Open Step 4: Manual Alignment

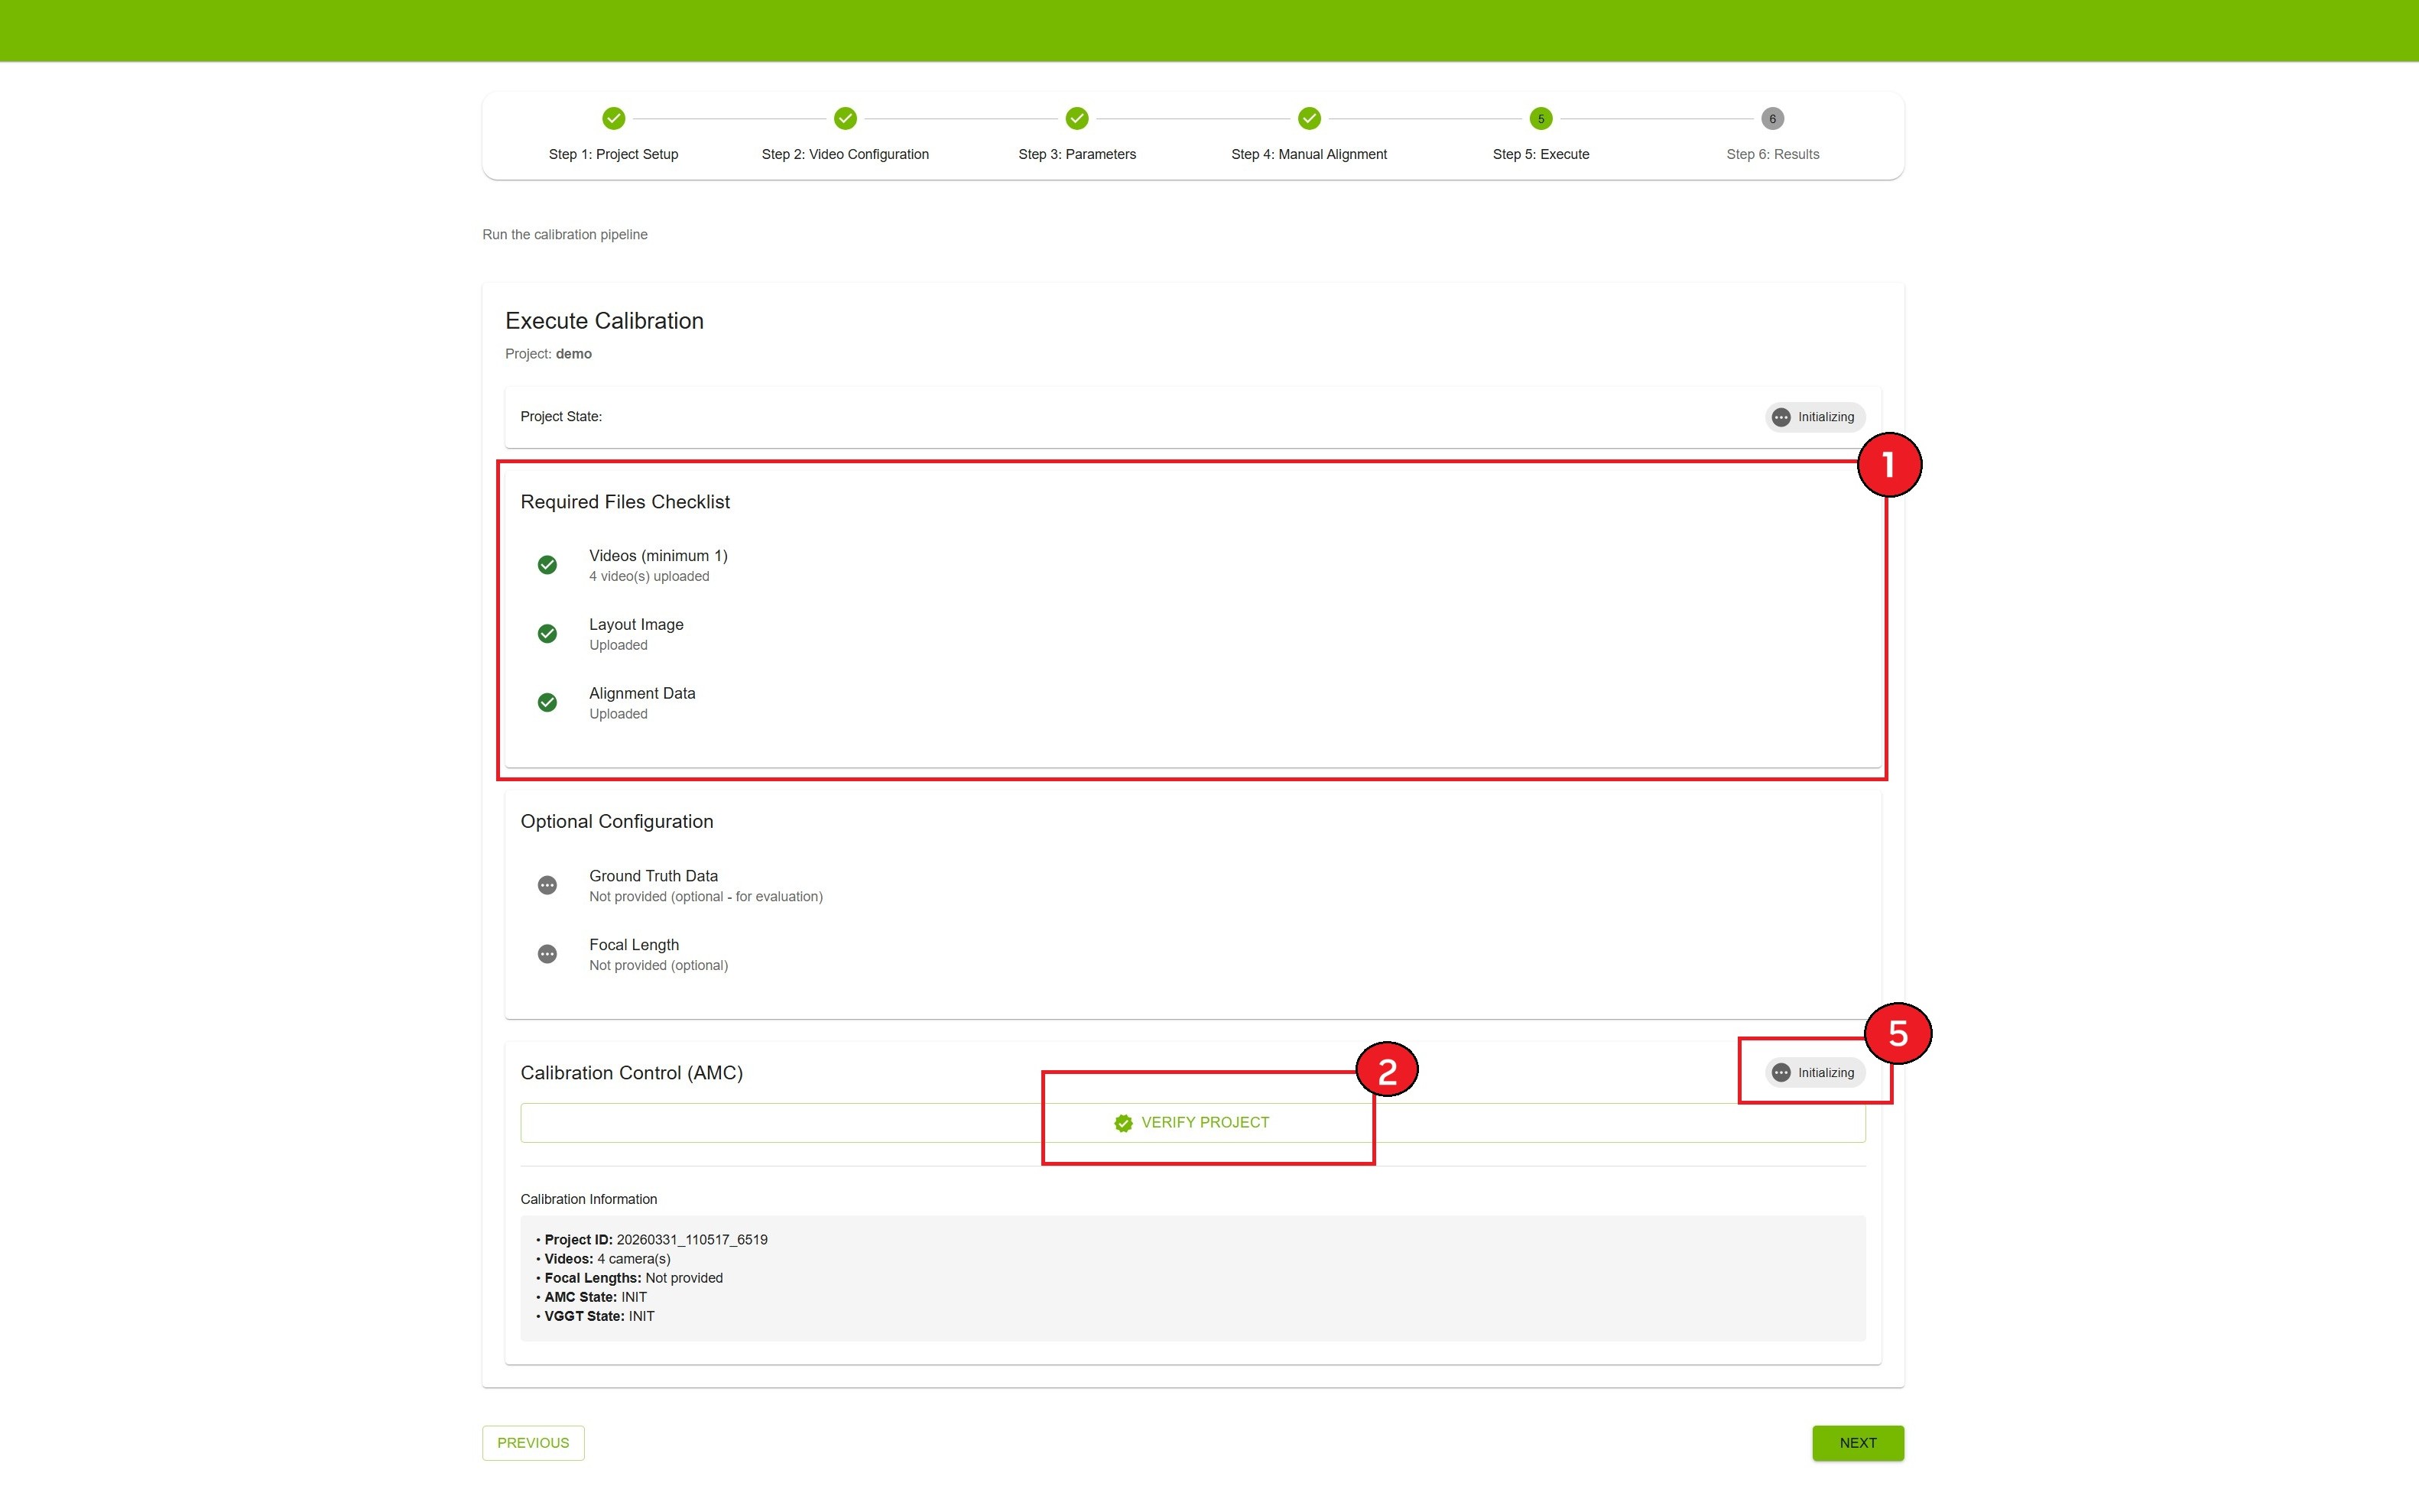coord(1309,154)
